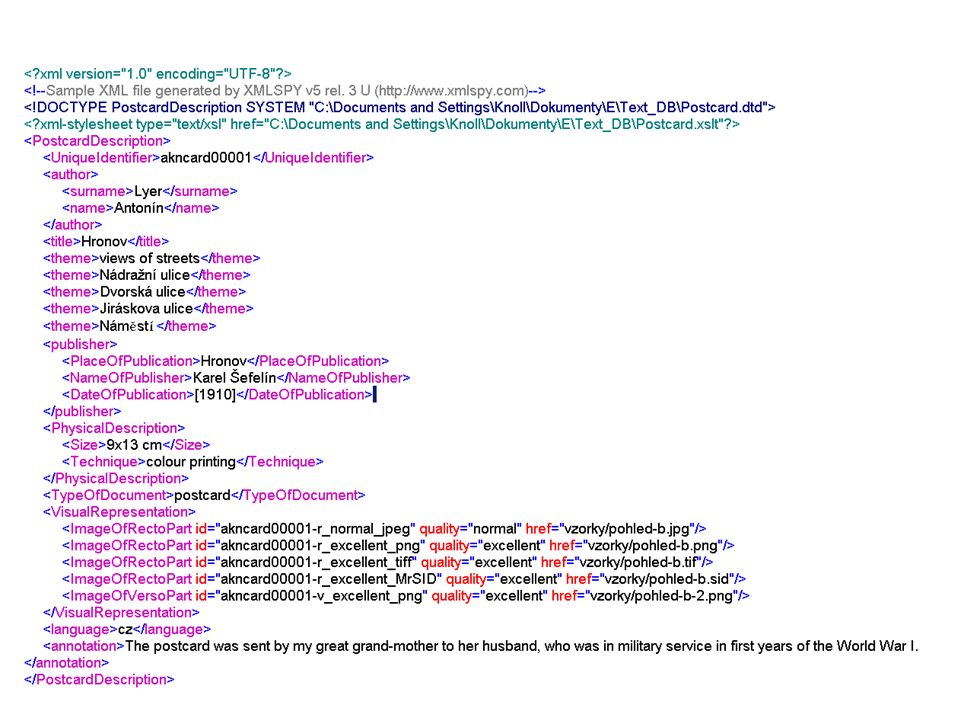Screen dimensions: 960x720
Task: Click the ImageOfVersoPart line with pohled-b-2.png
Action: (406, 596)
